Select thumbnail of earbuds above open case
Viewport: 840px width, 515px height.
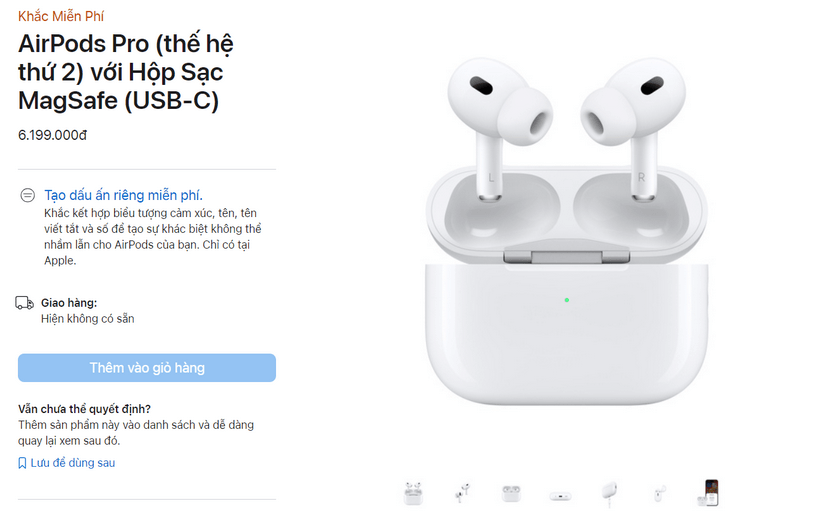(x=413, y=493)
